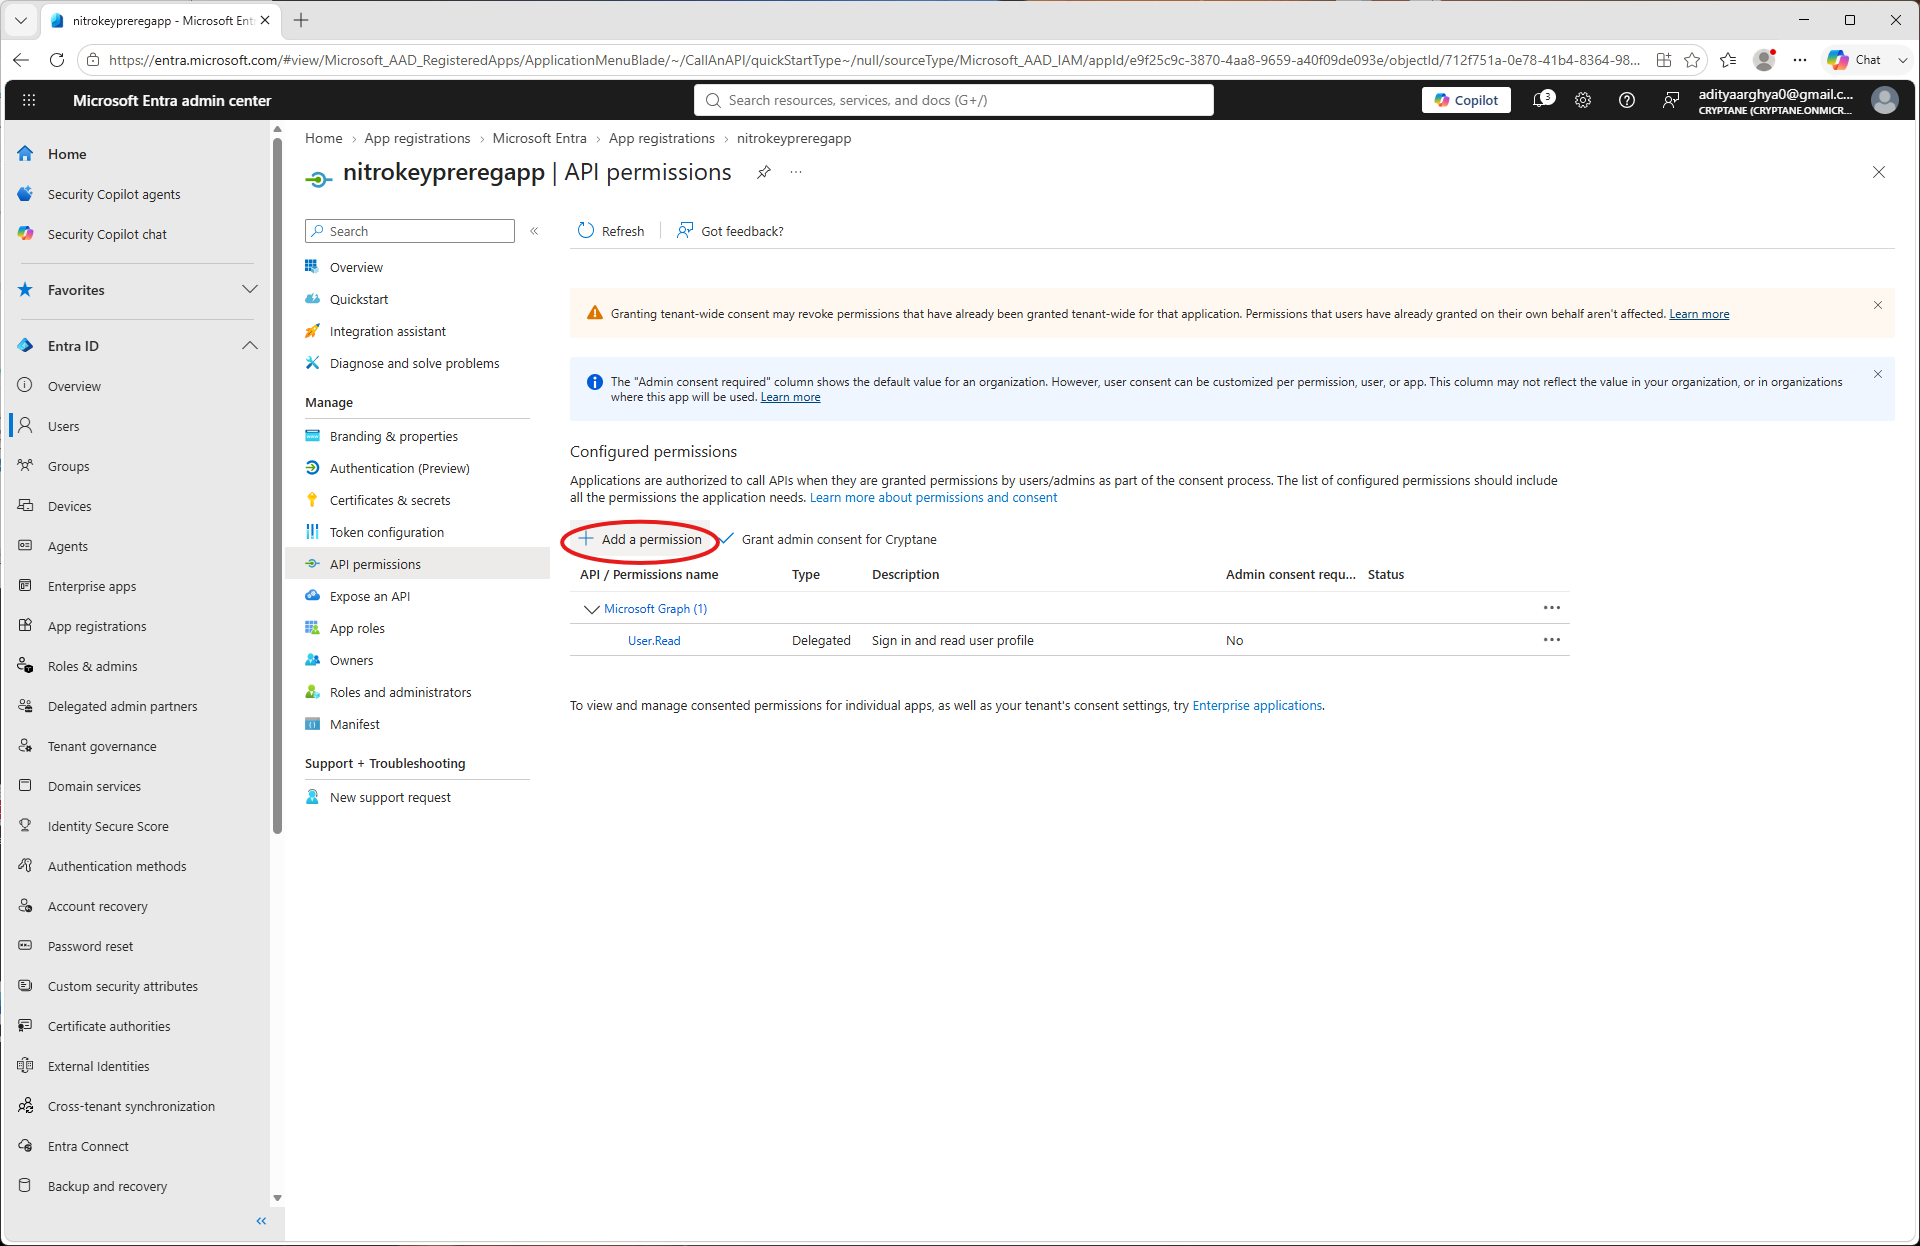Open notifications bell icon
The width and height of the screenshot is (1920, 1246).
tap(1543, 100)
